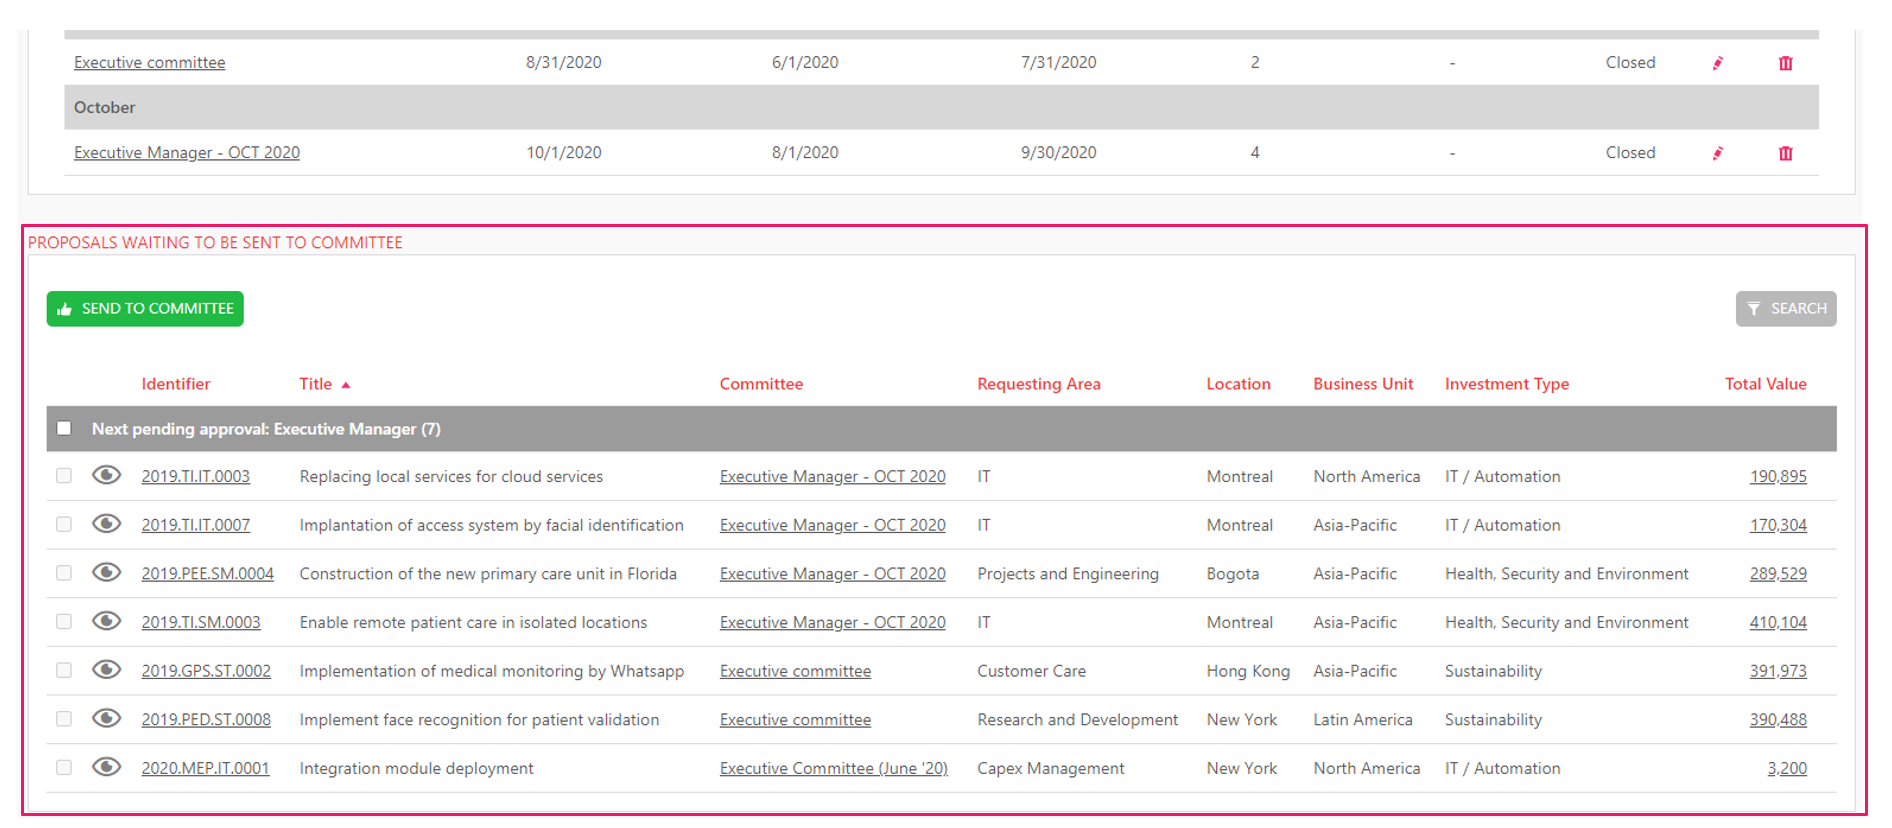Open total value 3,200 link
This screenshot has width=1892, height=828.
(x=1787, y=769)
